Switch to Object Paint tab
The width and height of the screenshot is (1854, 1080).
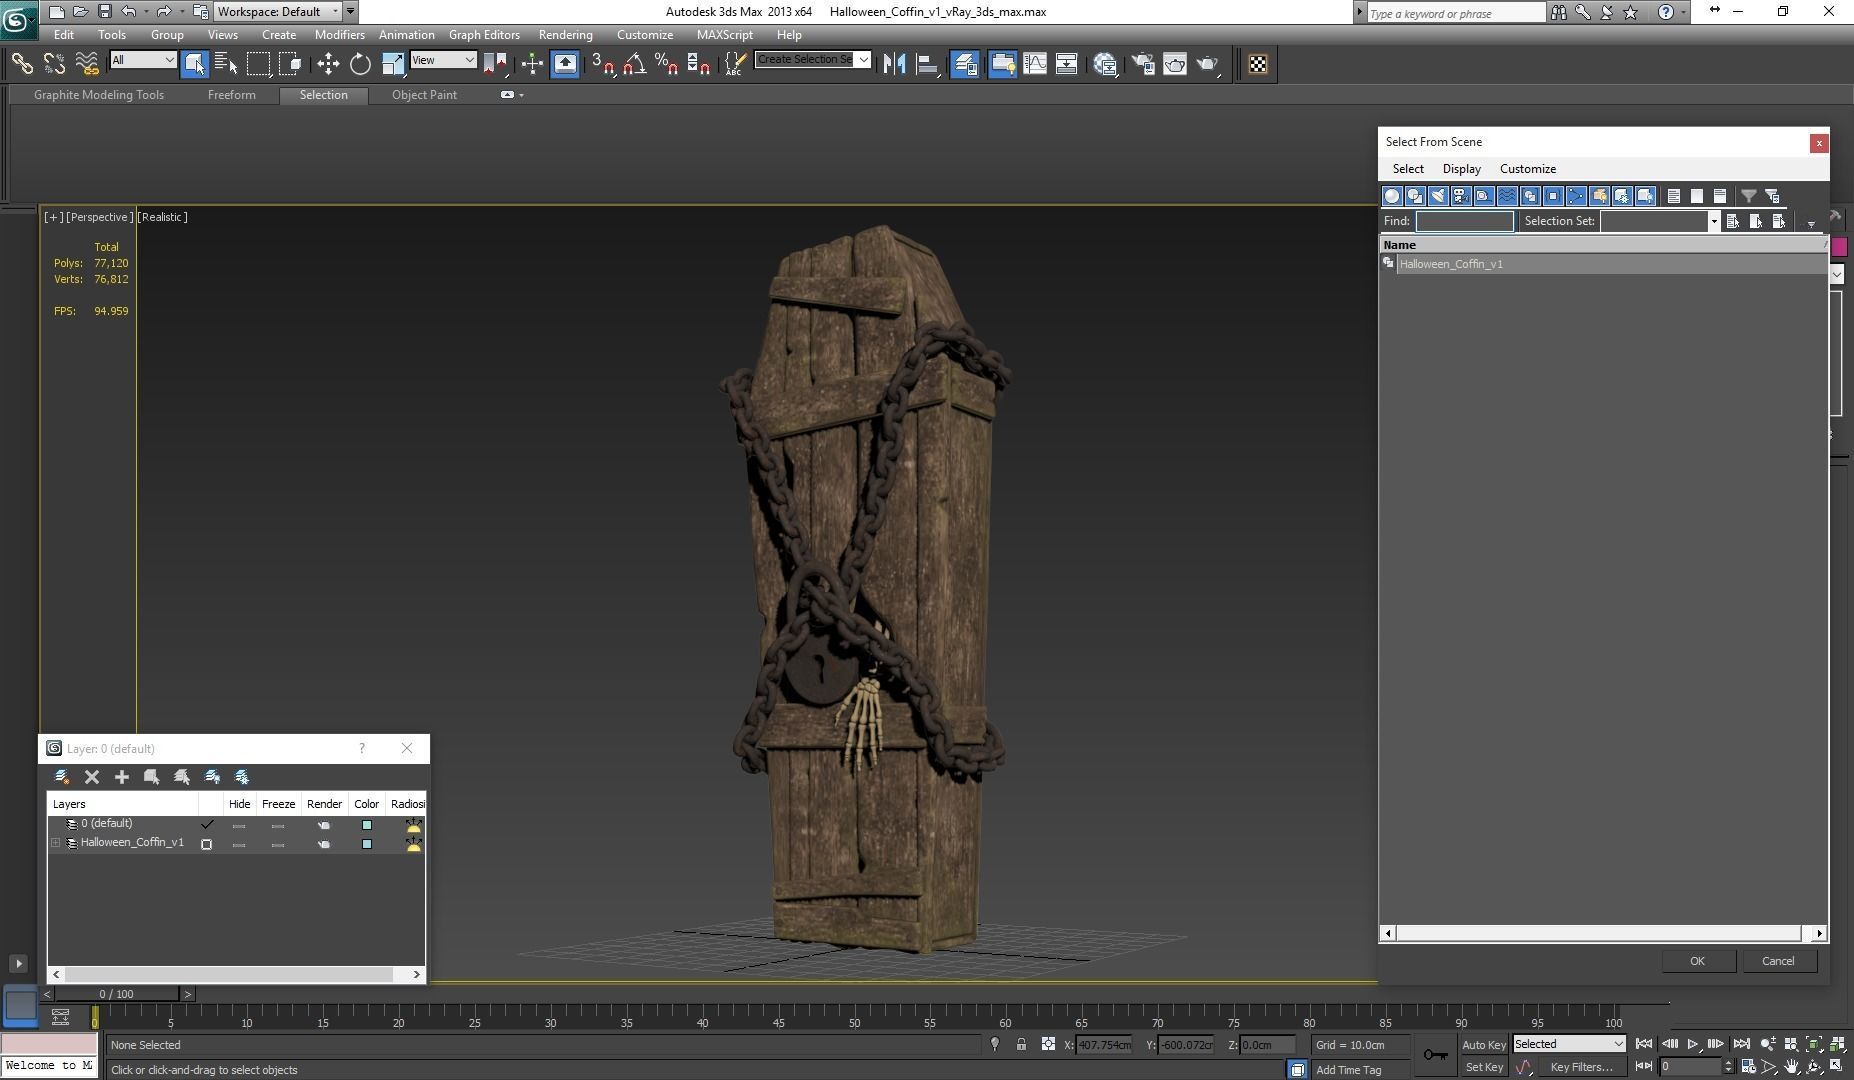pyautogui.click(x=424, y=95)
